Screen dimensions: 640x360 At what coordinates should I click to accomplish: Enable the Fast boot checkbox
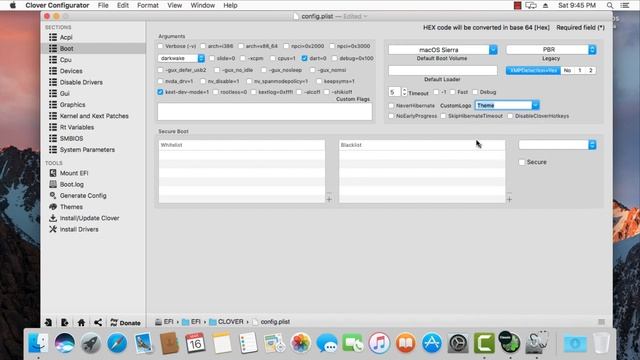[452, 92]
